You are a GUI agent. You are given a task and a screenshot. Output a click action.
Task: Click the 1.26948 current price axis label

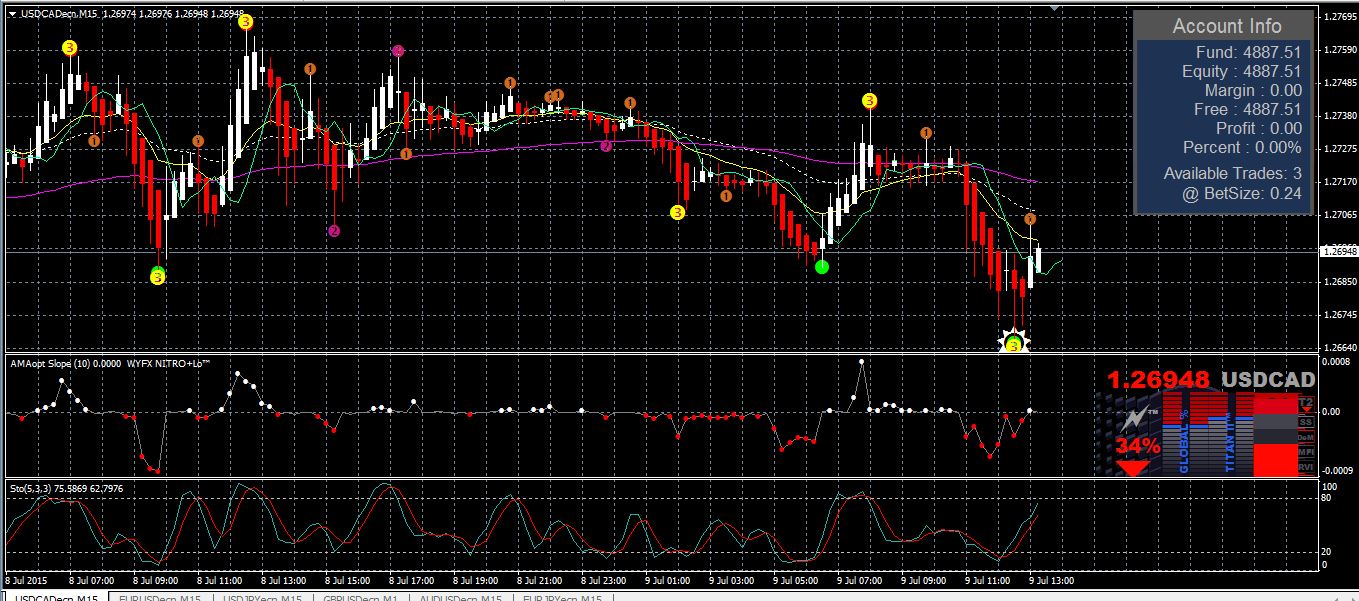pyautogui.click(x=1339, y=252)
